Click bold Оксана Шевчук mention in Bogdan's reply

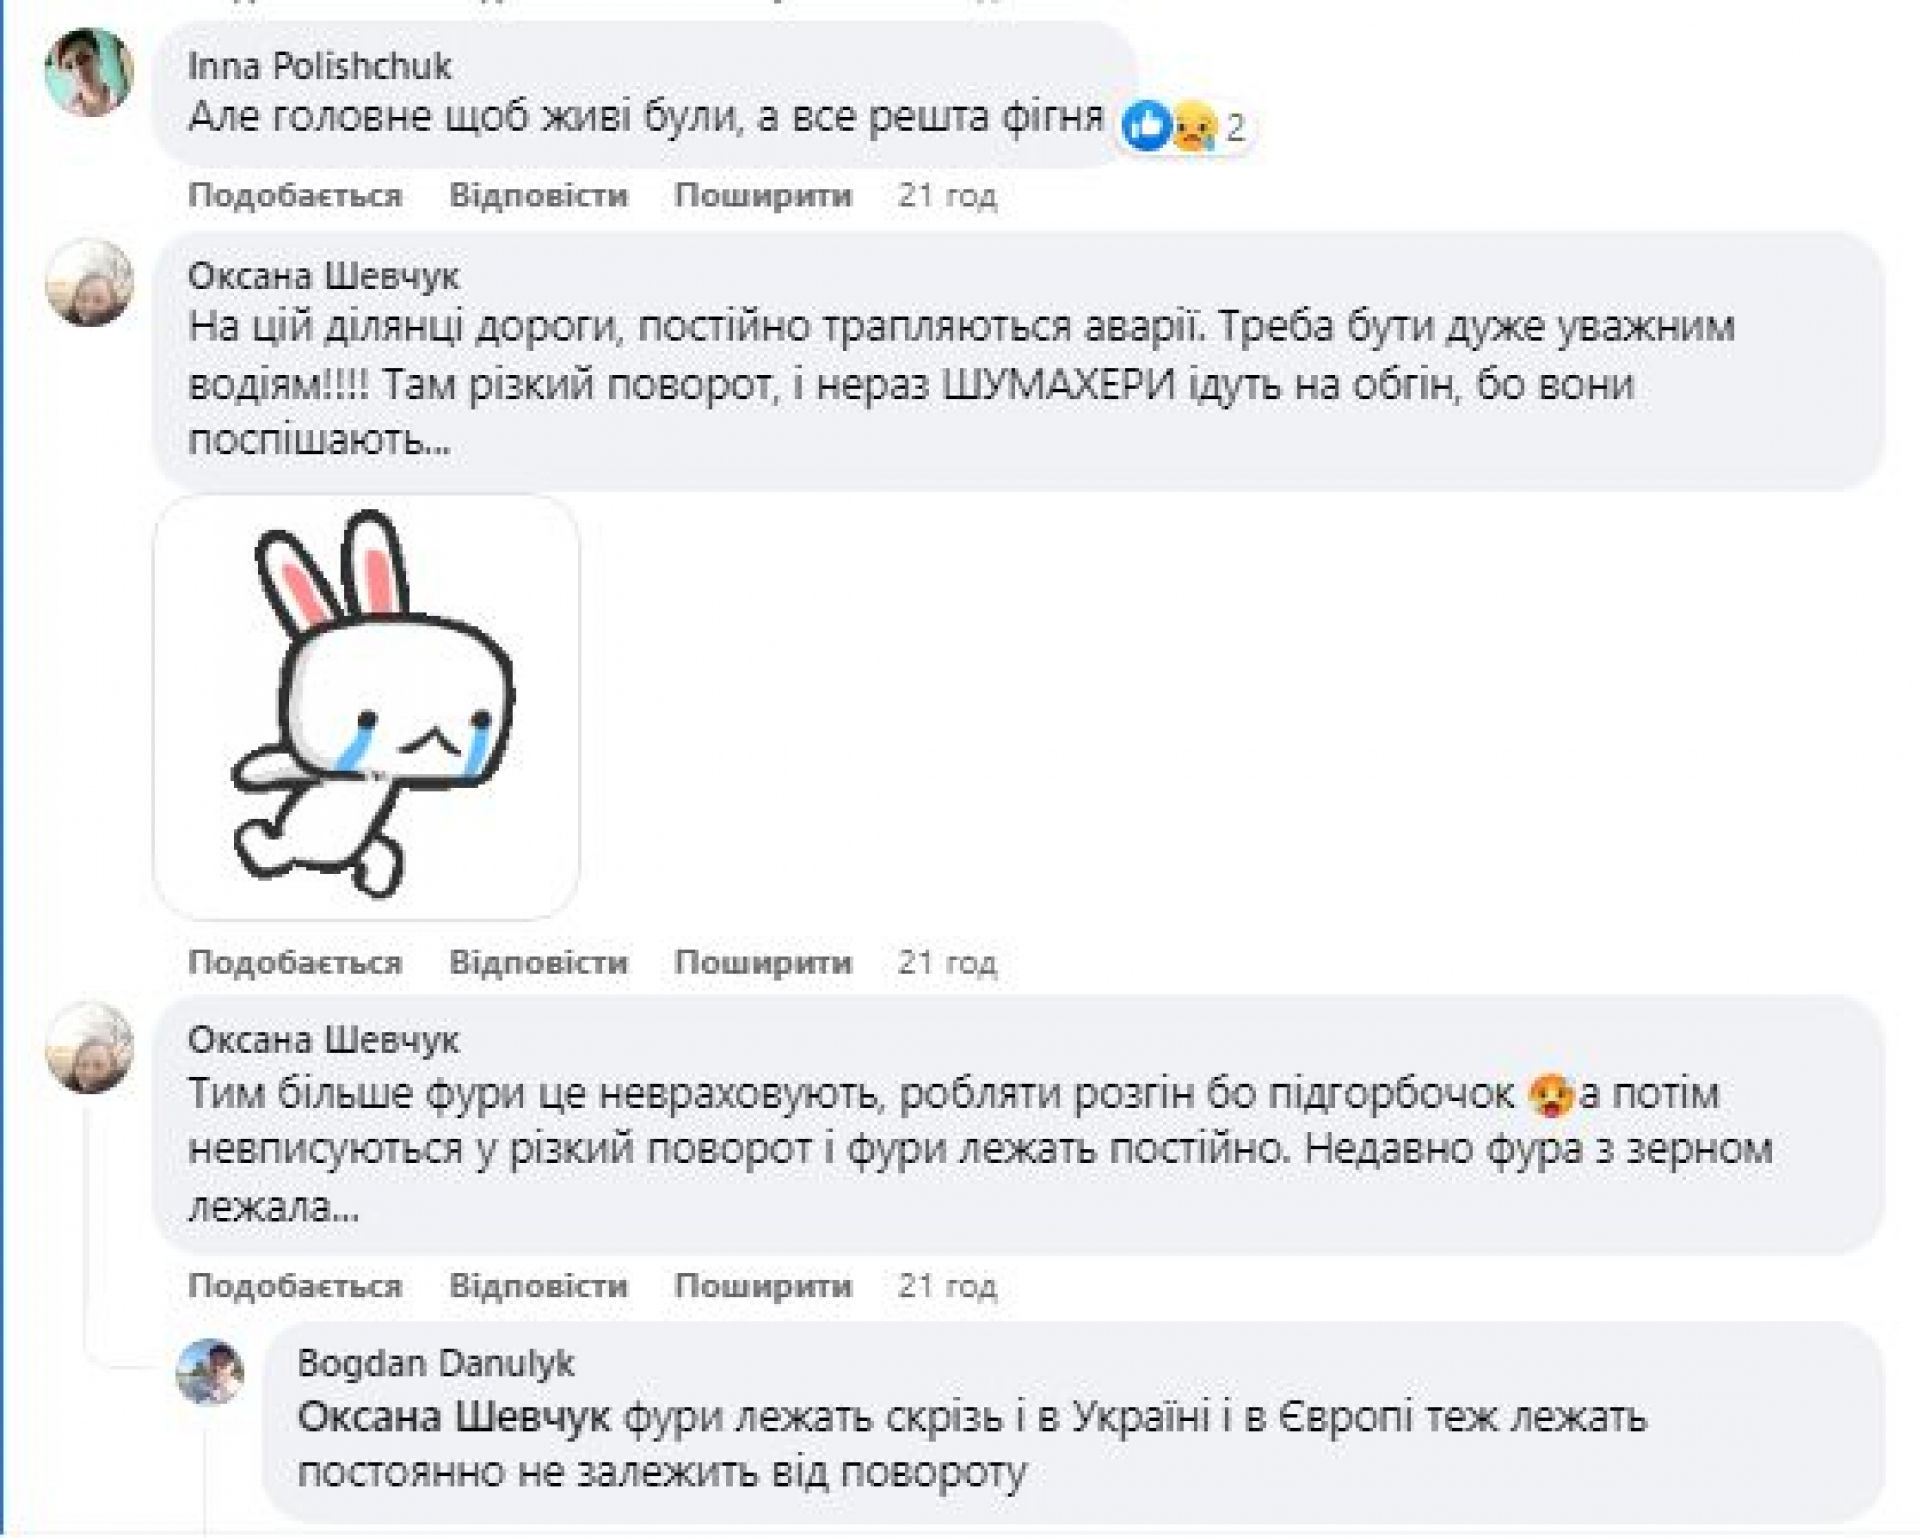pyautogui.click(x=454, y=1418)
